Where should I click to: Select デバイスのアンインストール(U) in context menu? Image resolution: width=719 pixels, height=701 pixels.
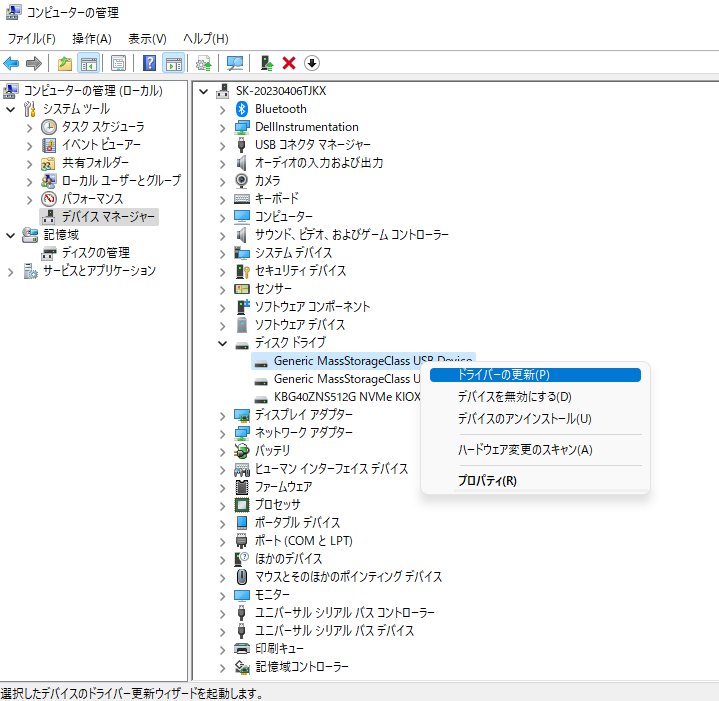pos(524,418)
